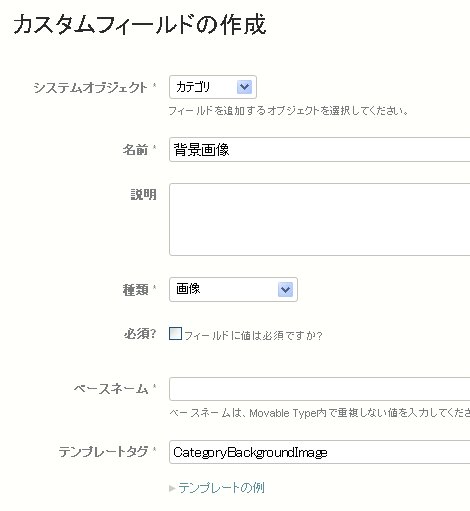Click the カスタムフィールドの作成 page heading
Viewport: 470px width, 511px height.
click(140, 24)
